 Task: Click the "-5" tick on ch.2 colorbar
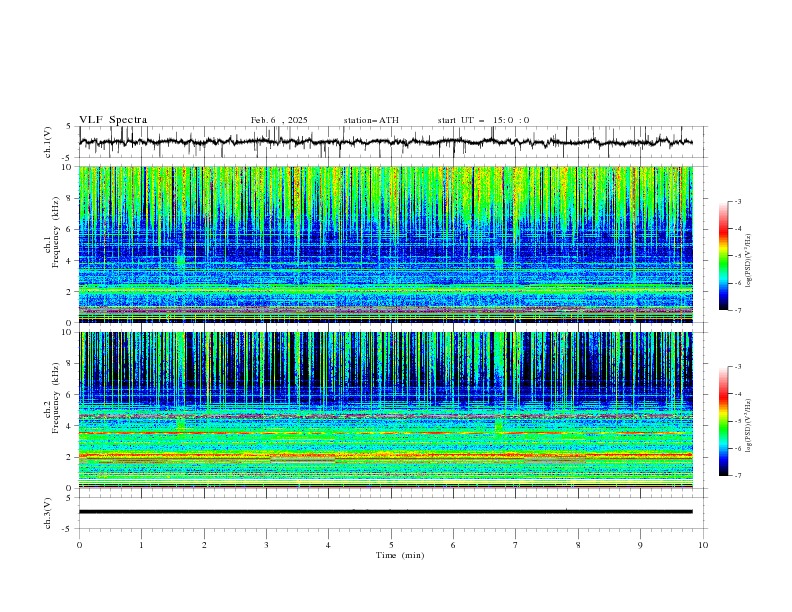(737, 421)
